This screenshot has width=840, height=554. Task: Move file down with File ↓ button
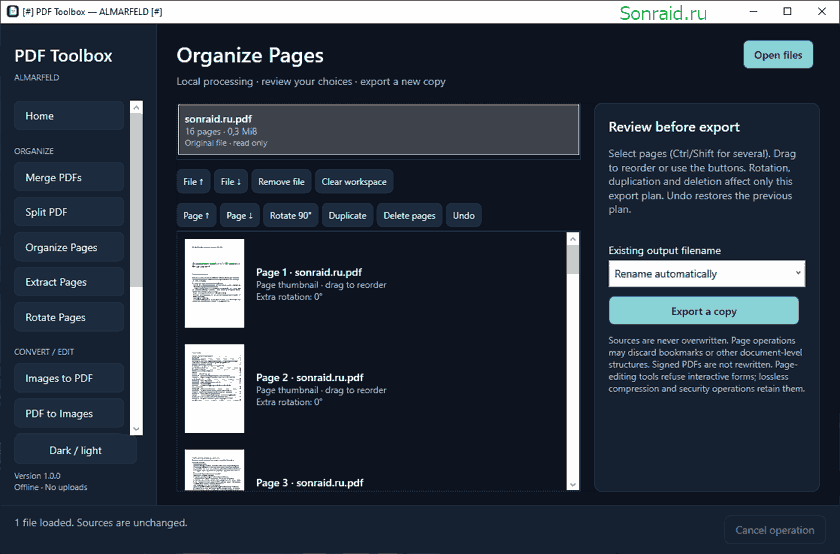point(231,182)
